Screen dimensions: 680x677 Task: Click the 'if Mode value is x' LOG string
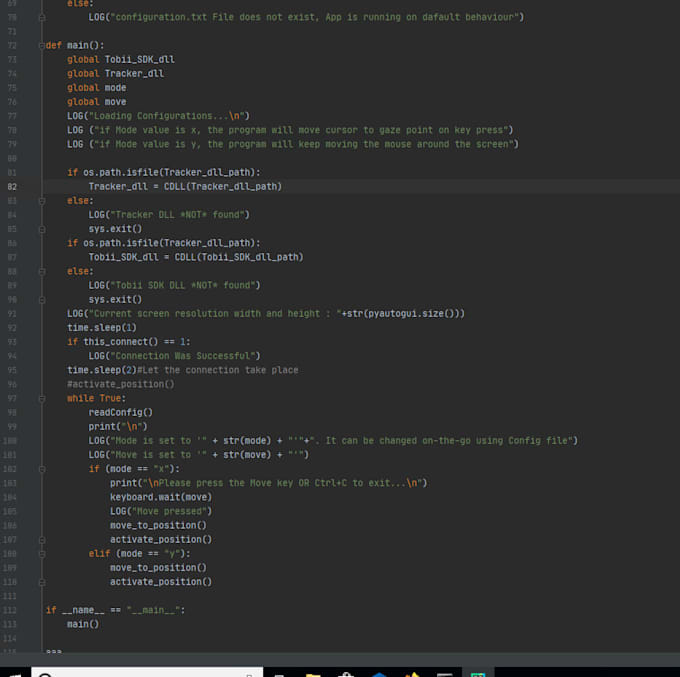pos(301,130)
